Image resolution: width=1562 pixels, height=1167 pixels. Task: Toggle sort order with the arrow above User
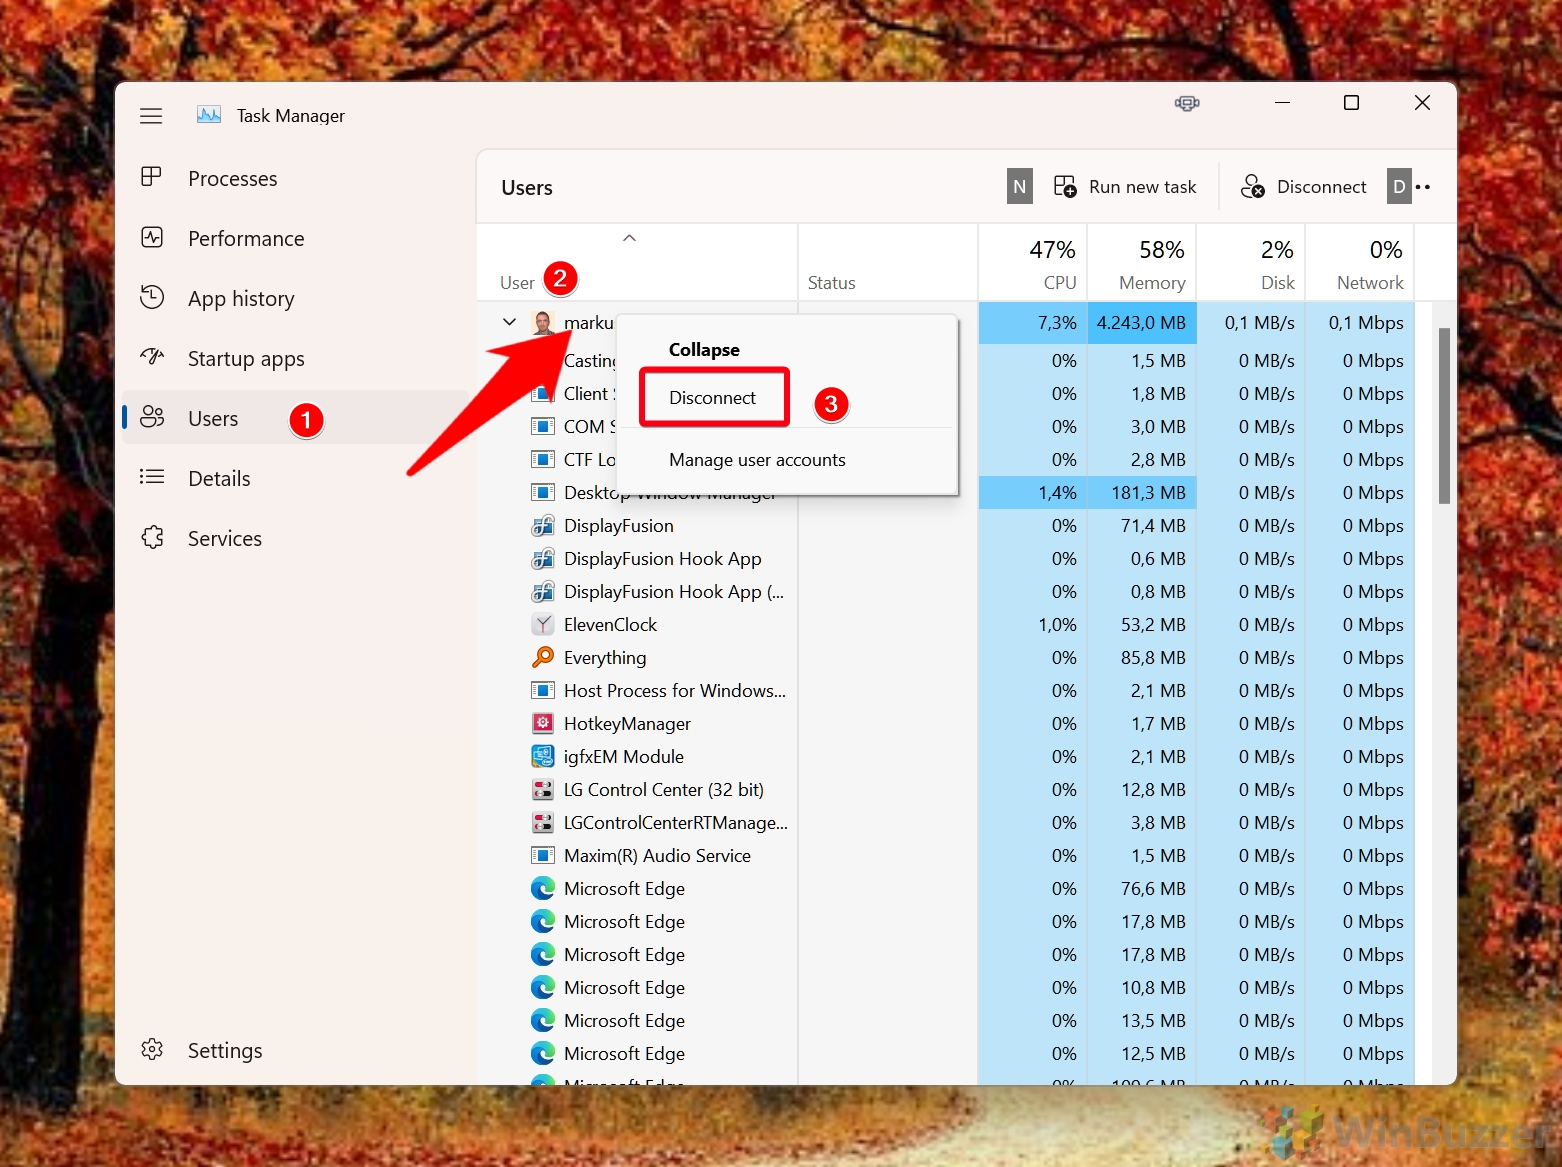629,238
